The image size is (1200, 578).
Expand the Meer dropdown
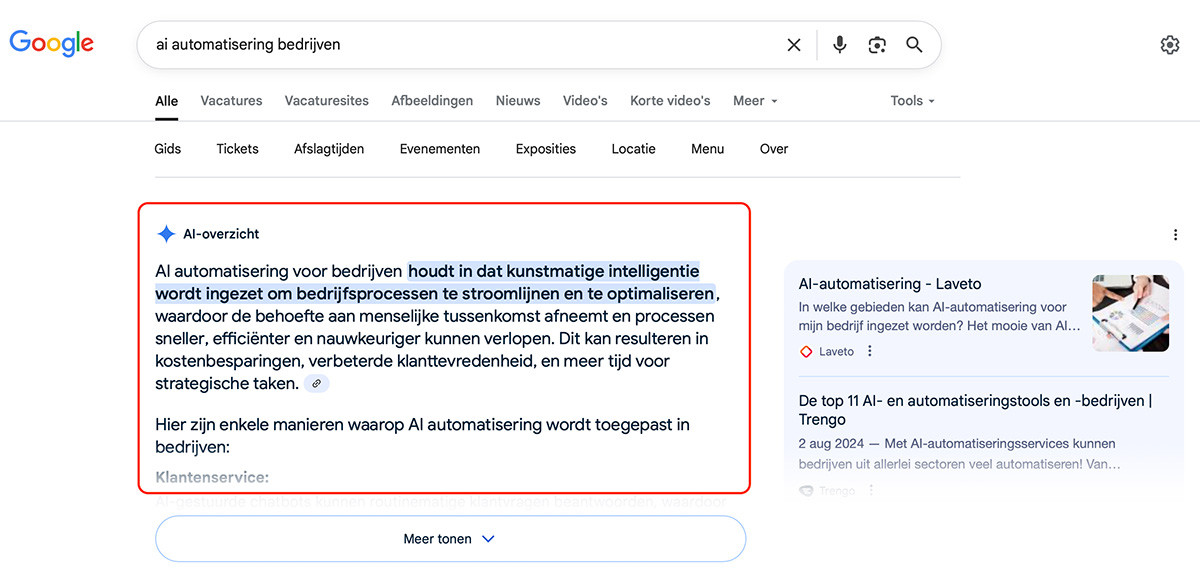(x=755, y=101)
